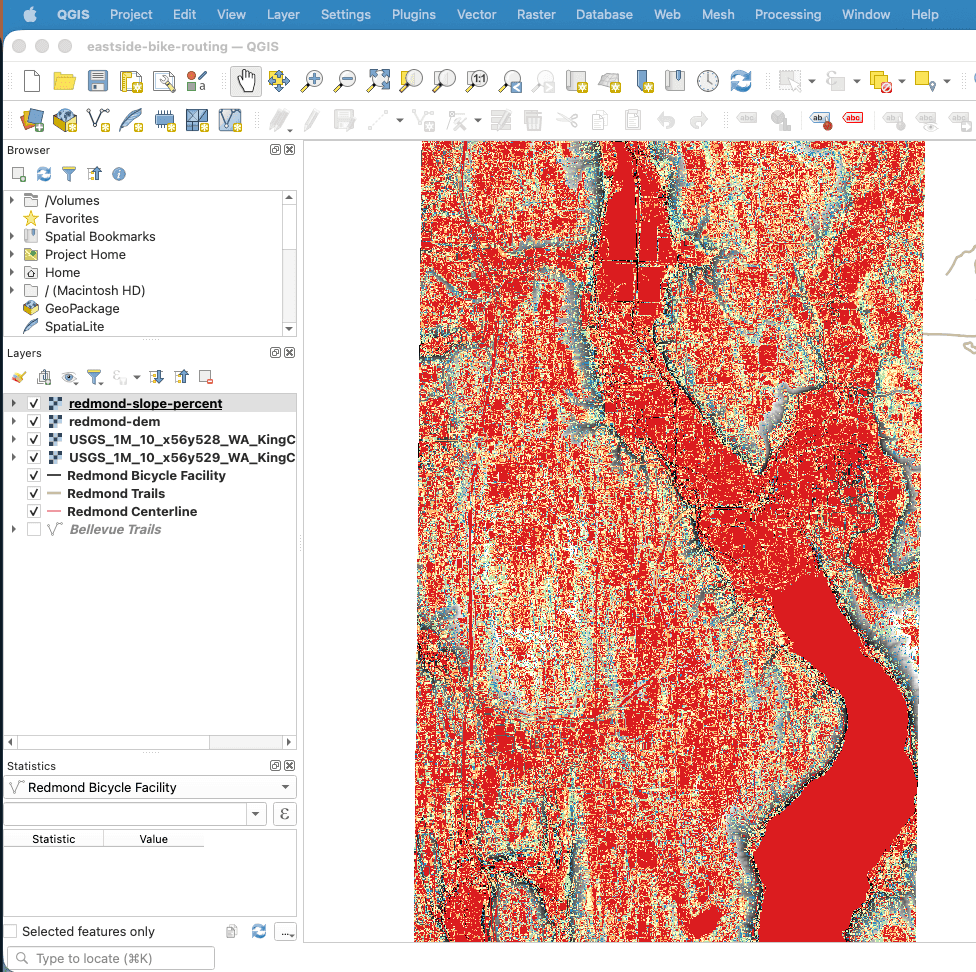Click Browser panel scroll down arrow

[x=289, y=328]
